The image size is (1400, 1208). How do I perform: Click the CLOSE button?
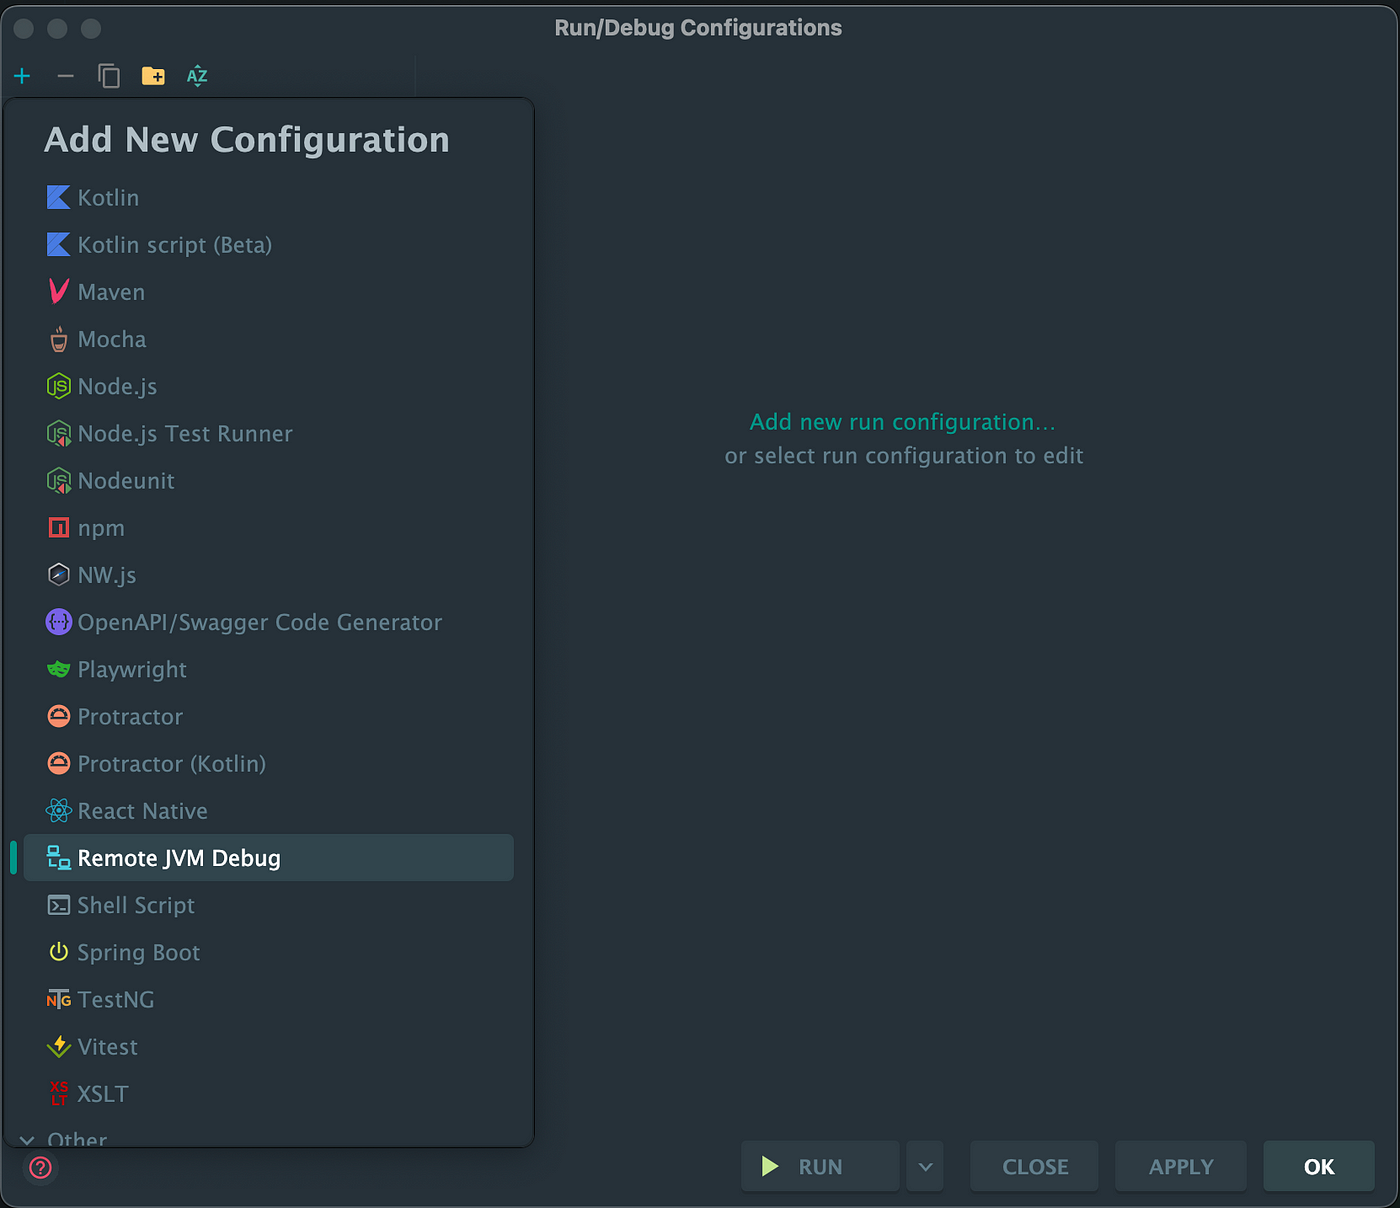(x=1035, y=1167)
